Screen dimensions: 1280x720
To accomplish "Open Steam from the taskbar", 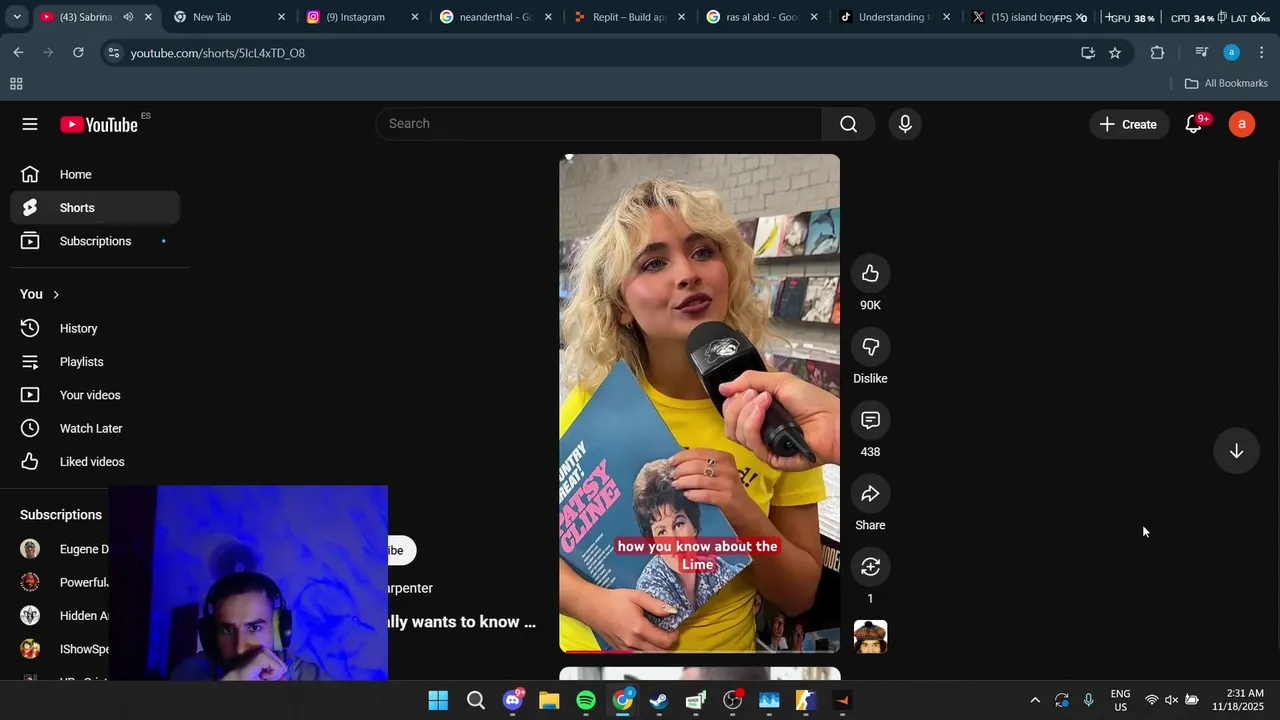I will pos(659,700).
